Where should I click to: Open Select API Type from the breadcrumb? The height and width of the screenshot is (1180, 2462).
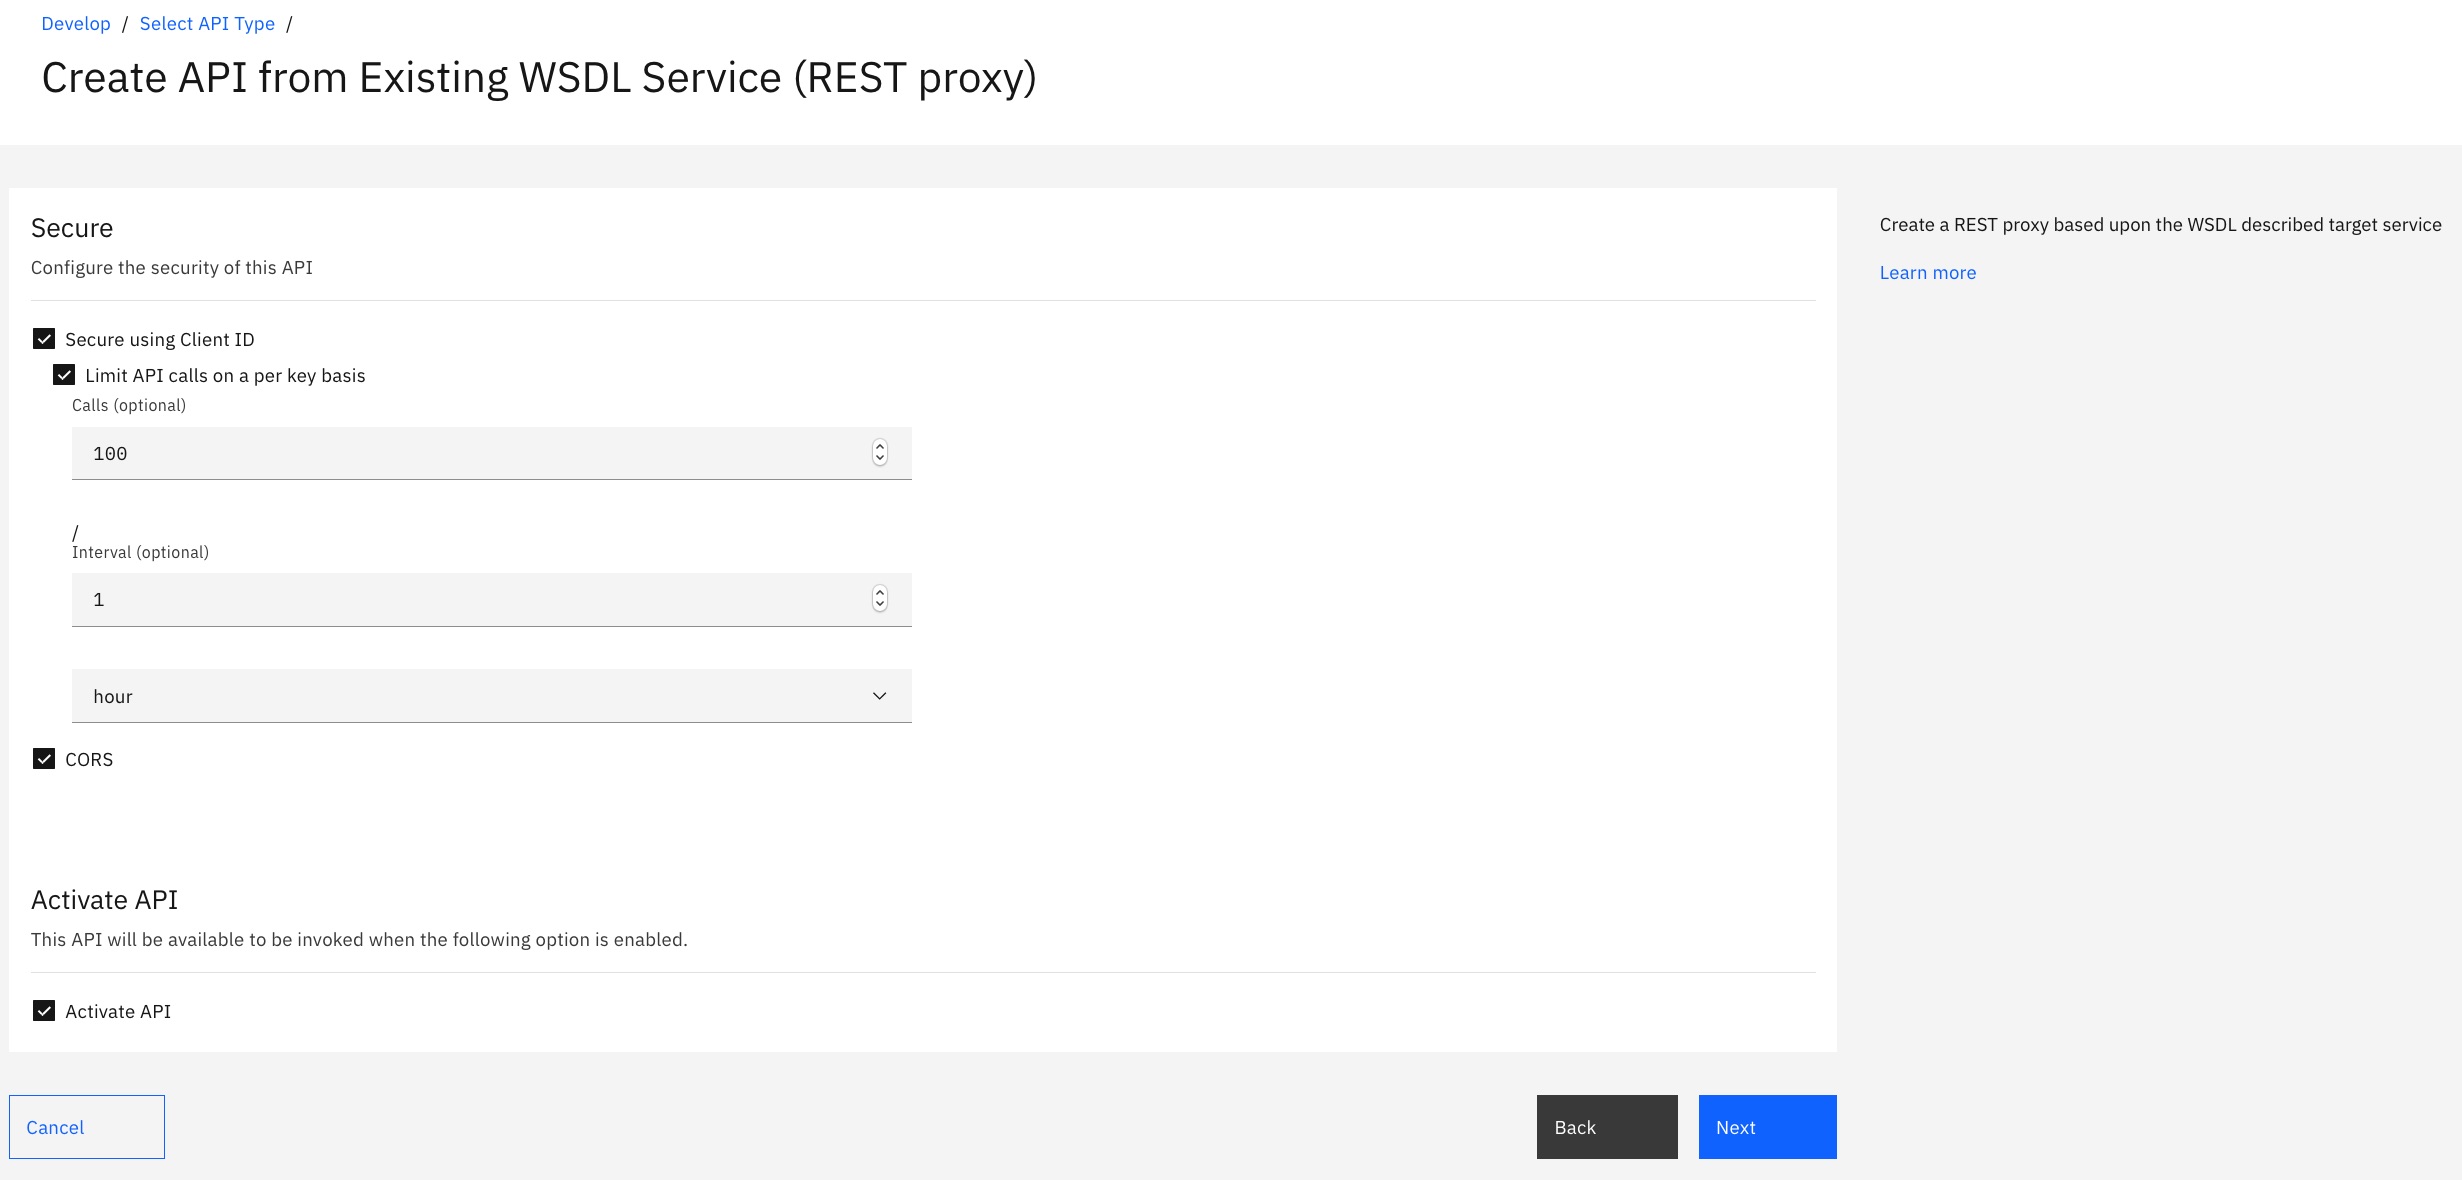point(207,23)
